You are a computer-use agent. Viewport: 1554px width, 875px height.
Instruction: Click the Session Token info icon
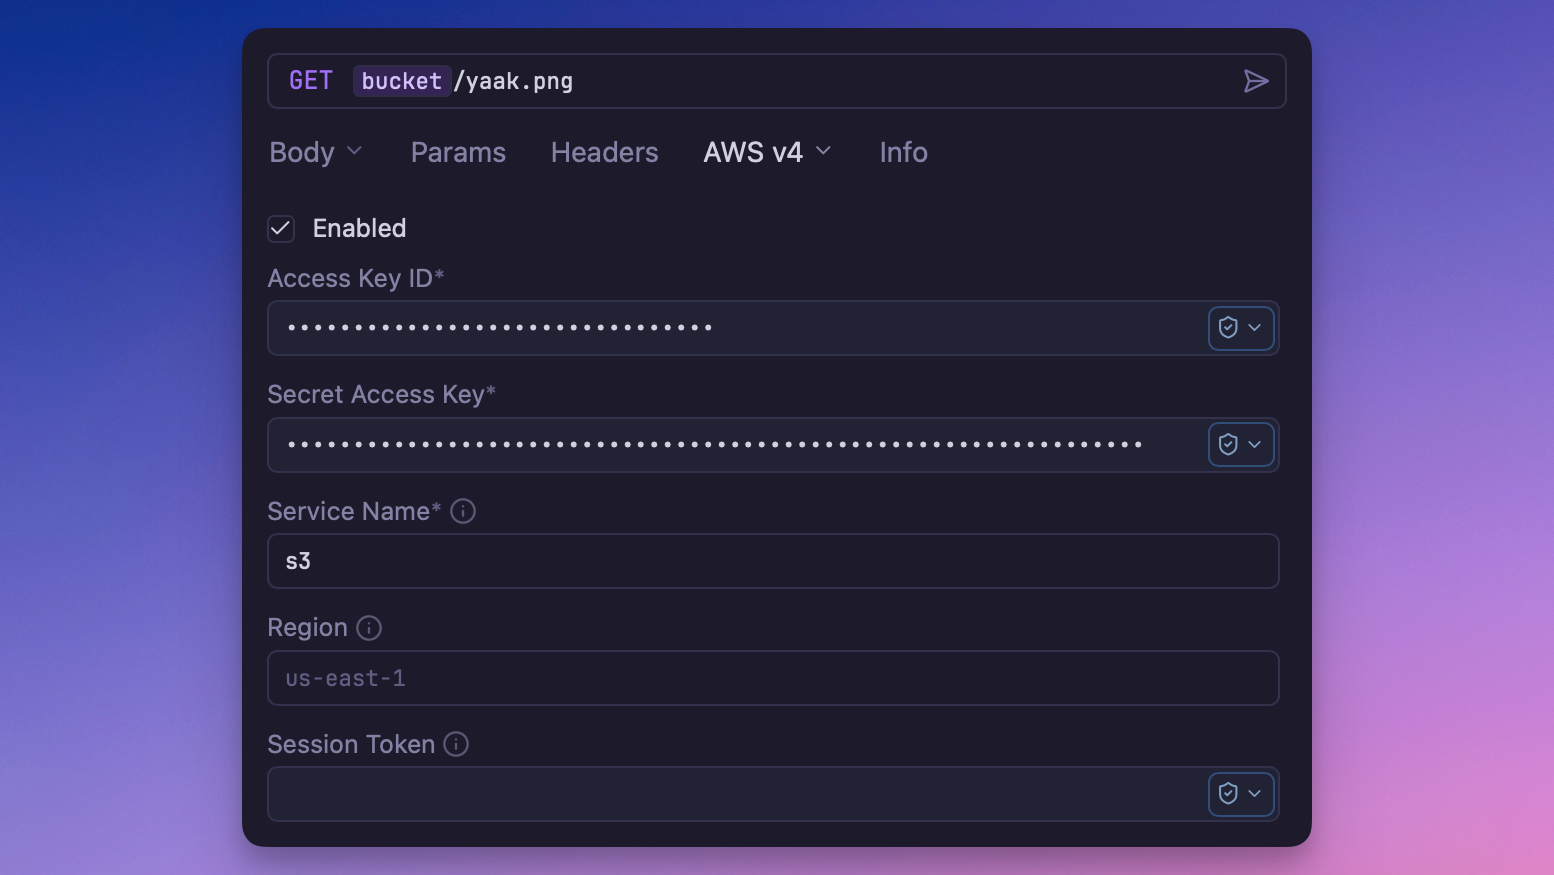pos(456,744)
